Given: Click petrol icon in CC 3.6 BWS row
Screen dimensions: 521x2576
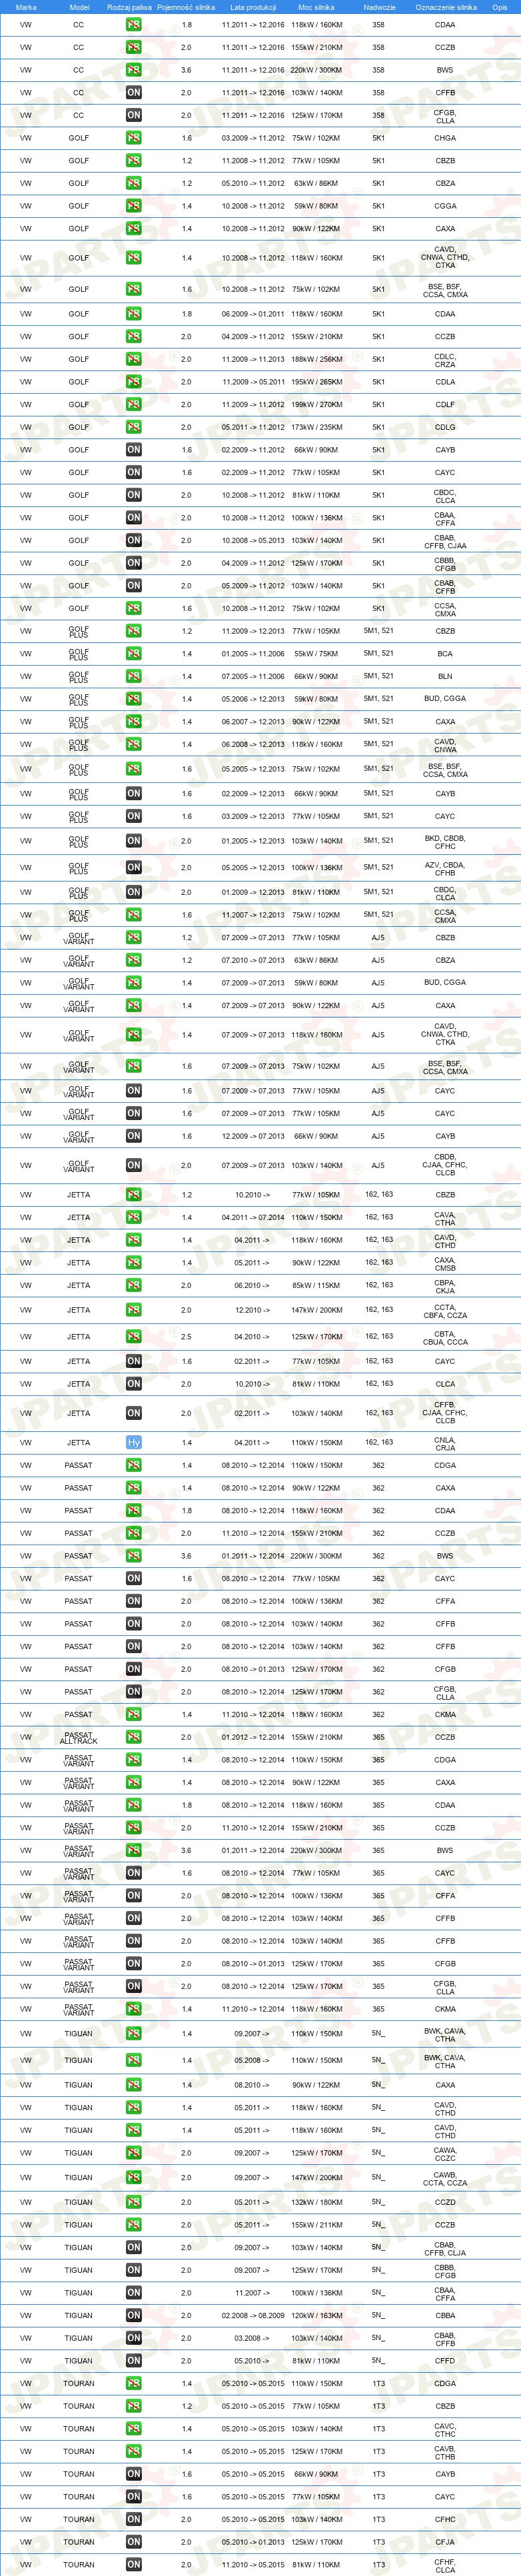Looking at the screenshot, I should coord(134,70).
